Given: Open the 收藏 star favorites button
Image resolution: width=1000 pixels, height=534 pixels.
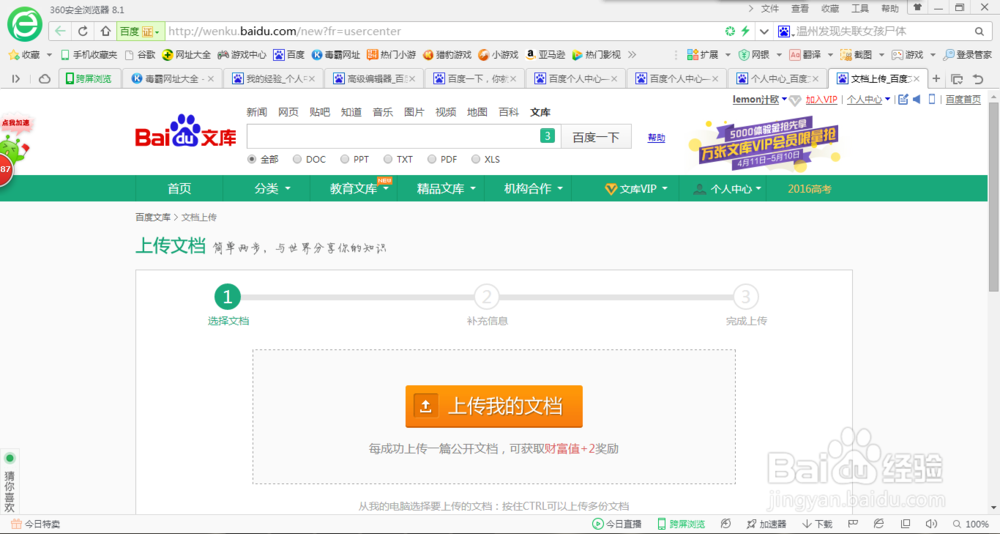Looking at the screenshot, I should tap(24, 55).
